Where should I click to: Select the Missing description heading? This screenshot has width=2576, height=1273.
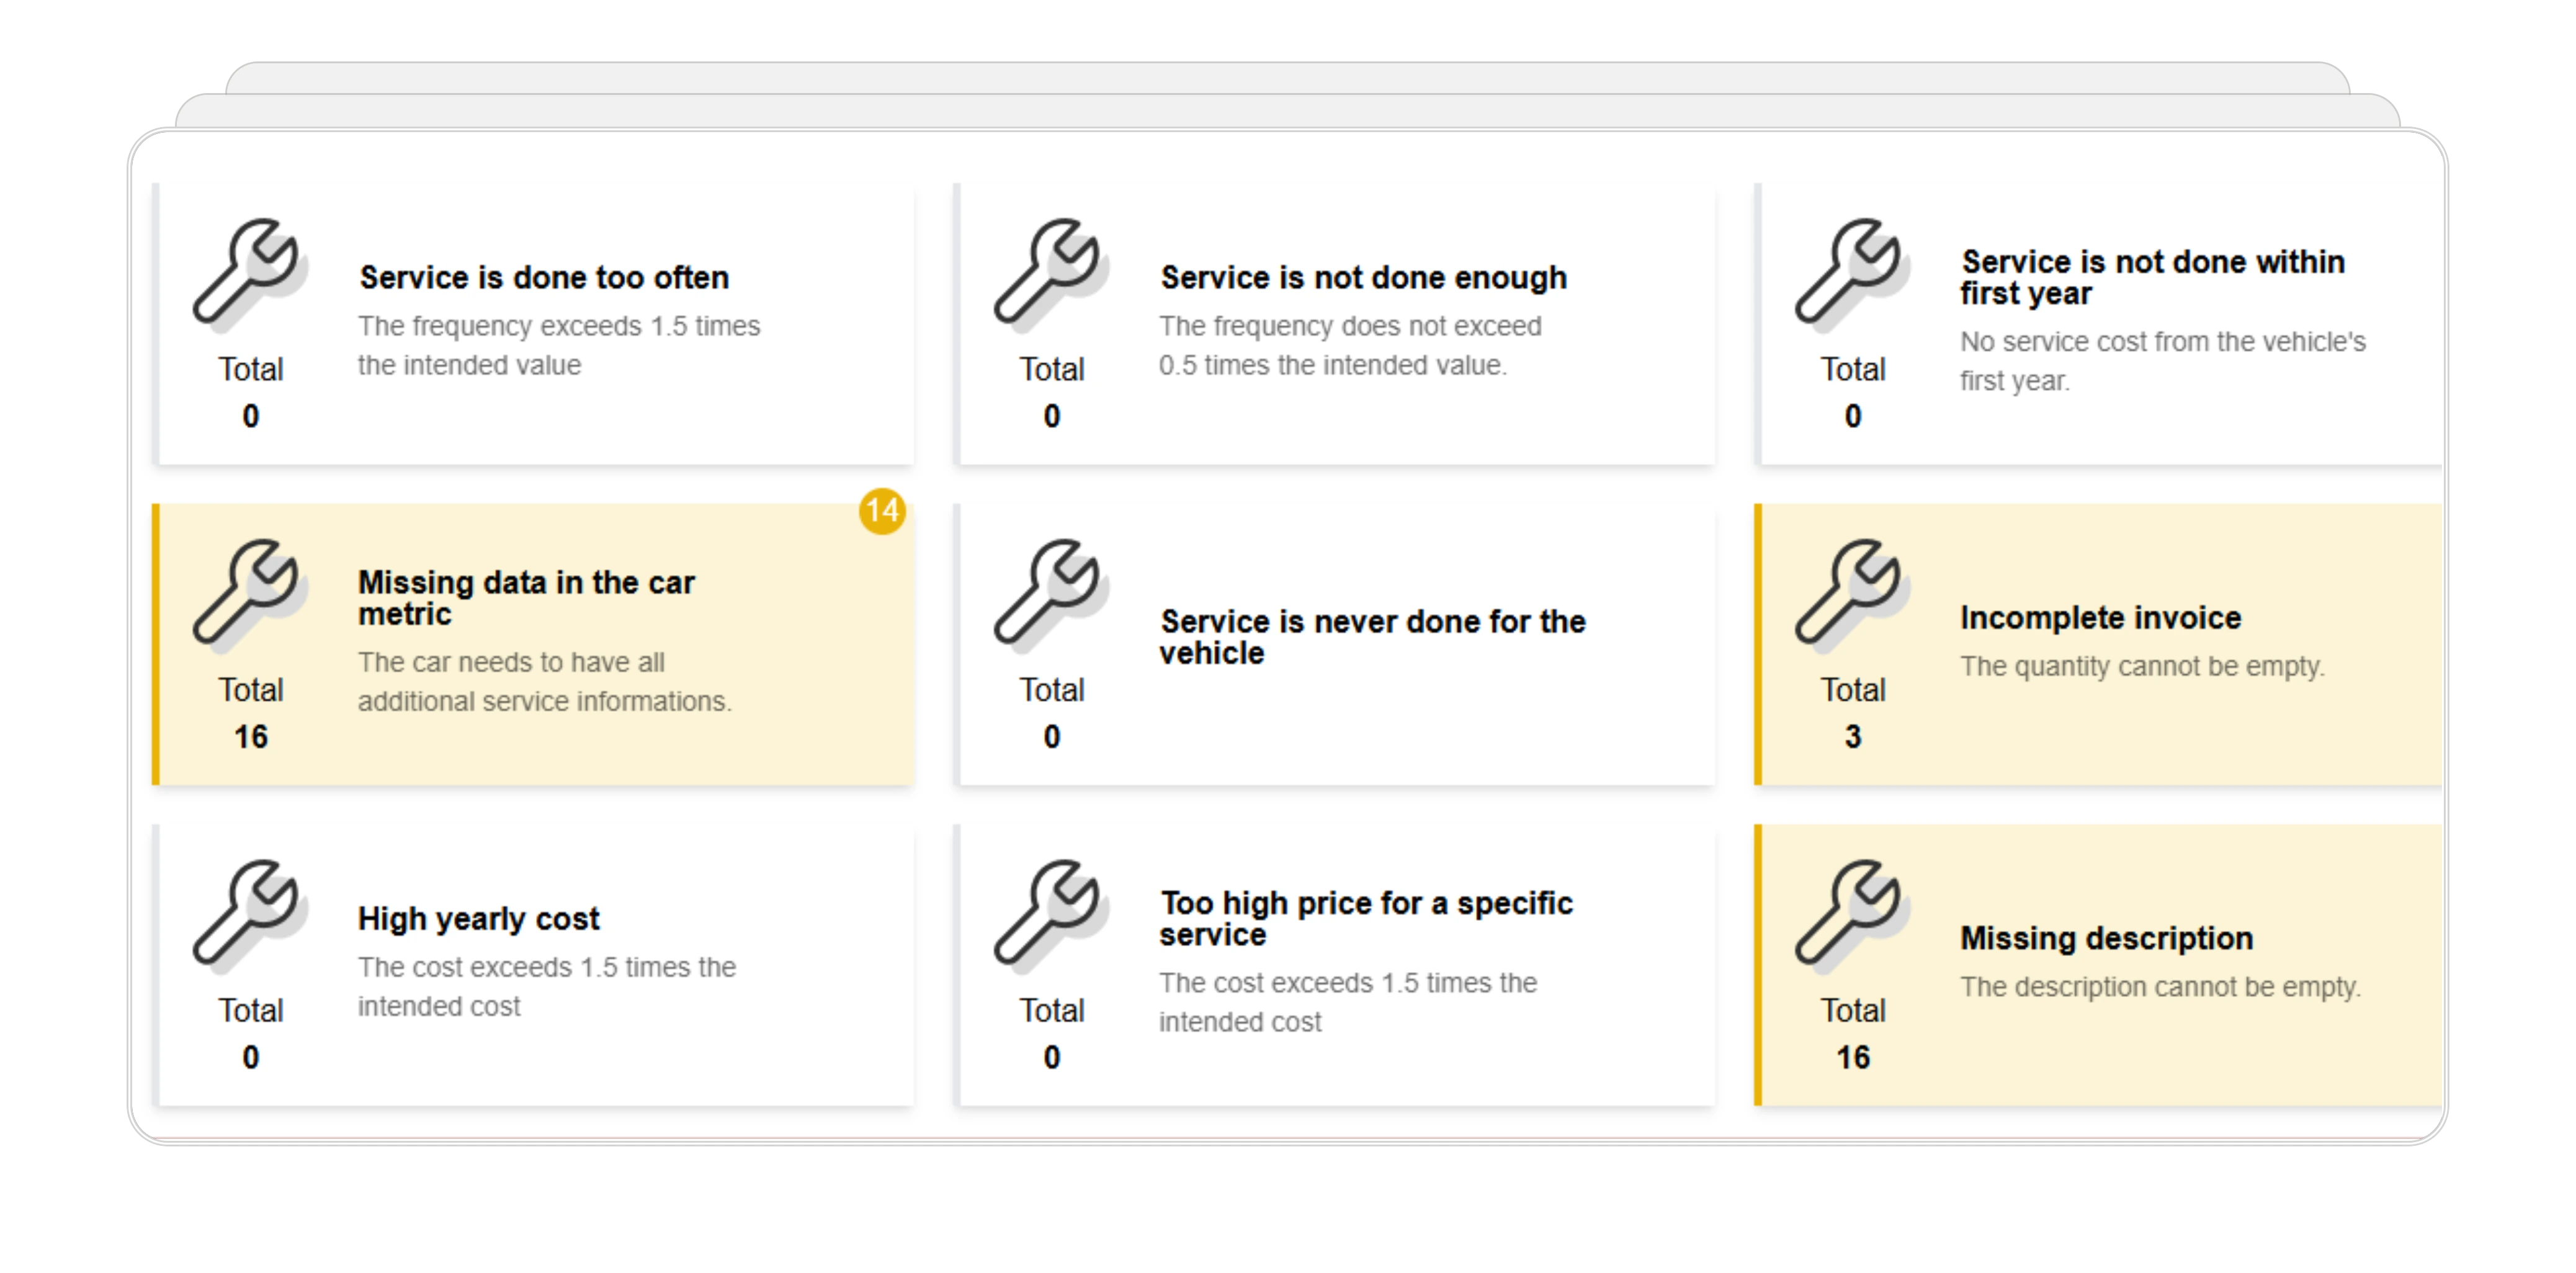[2106, 938]
